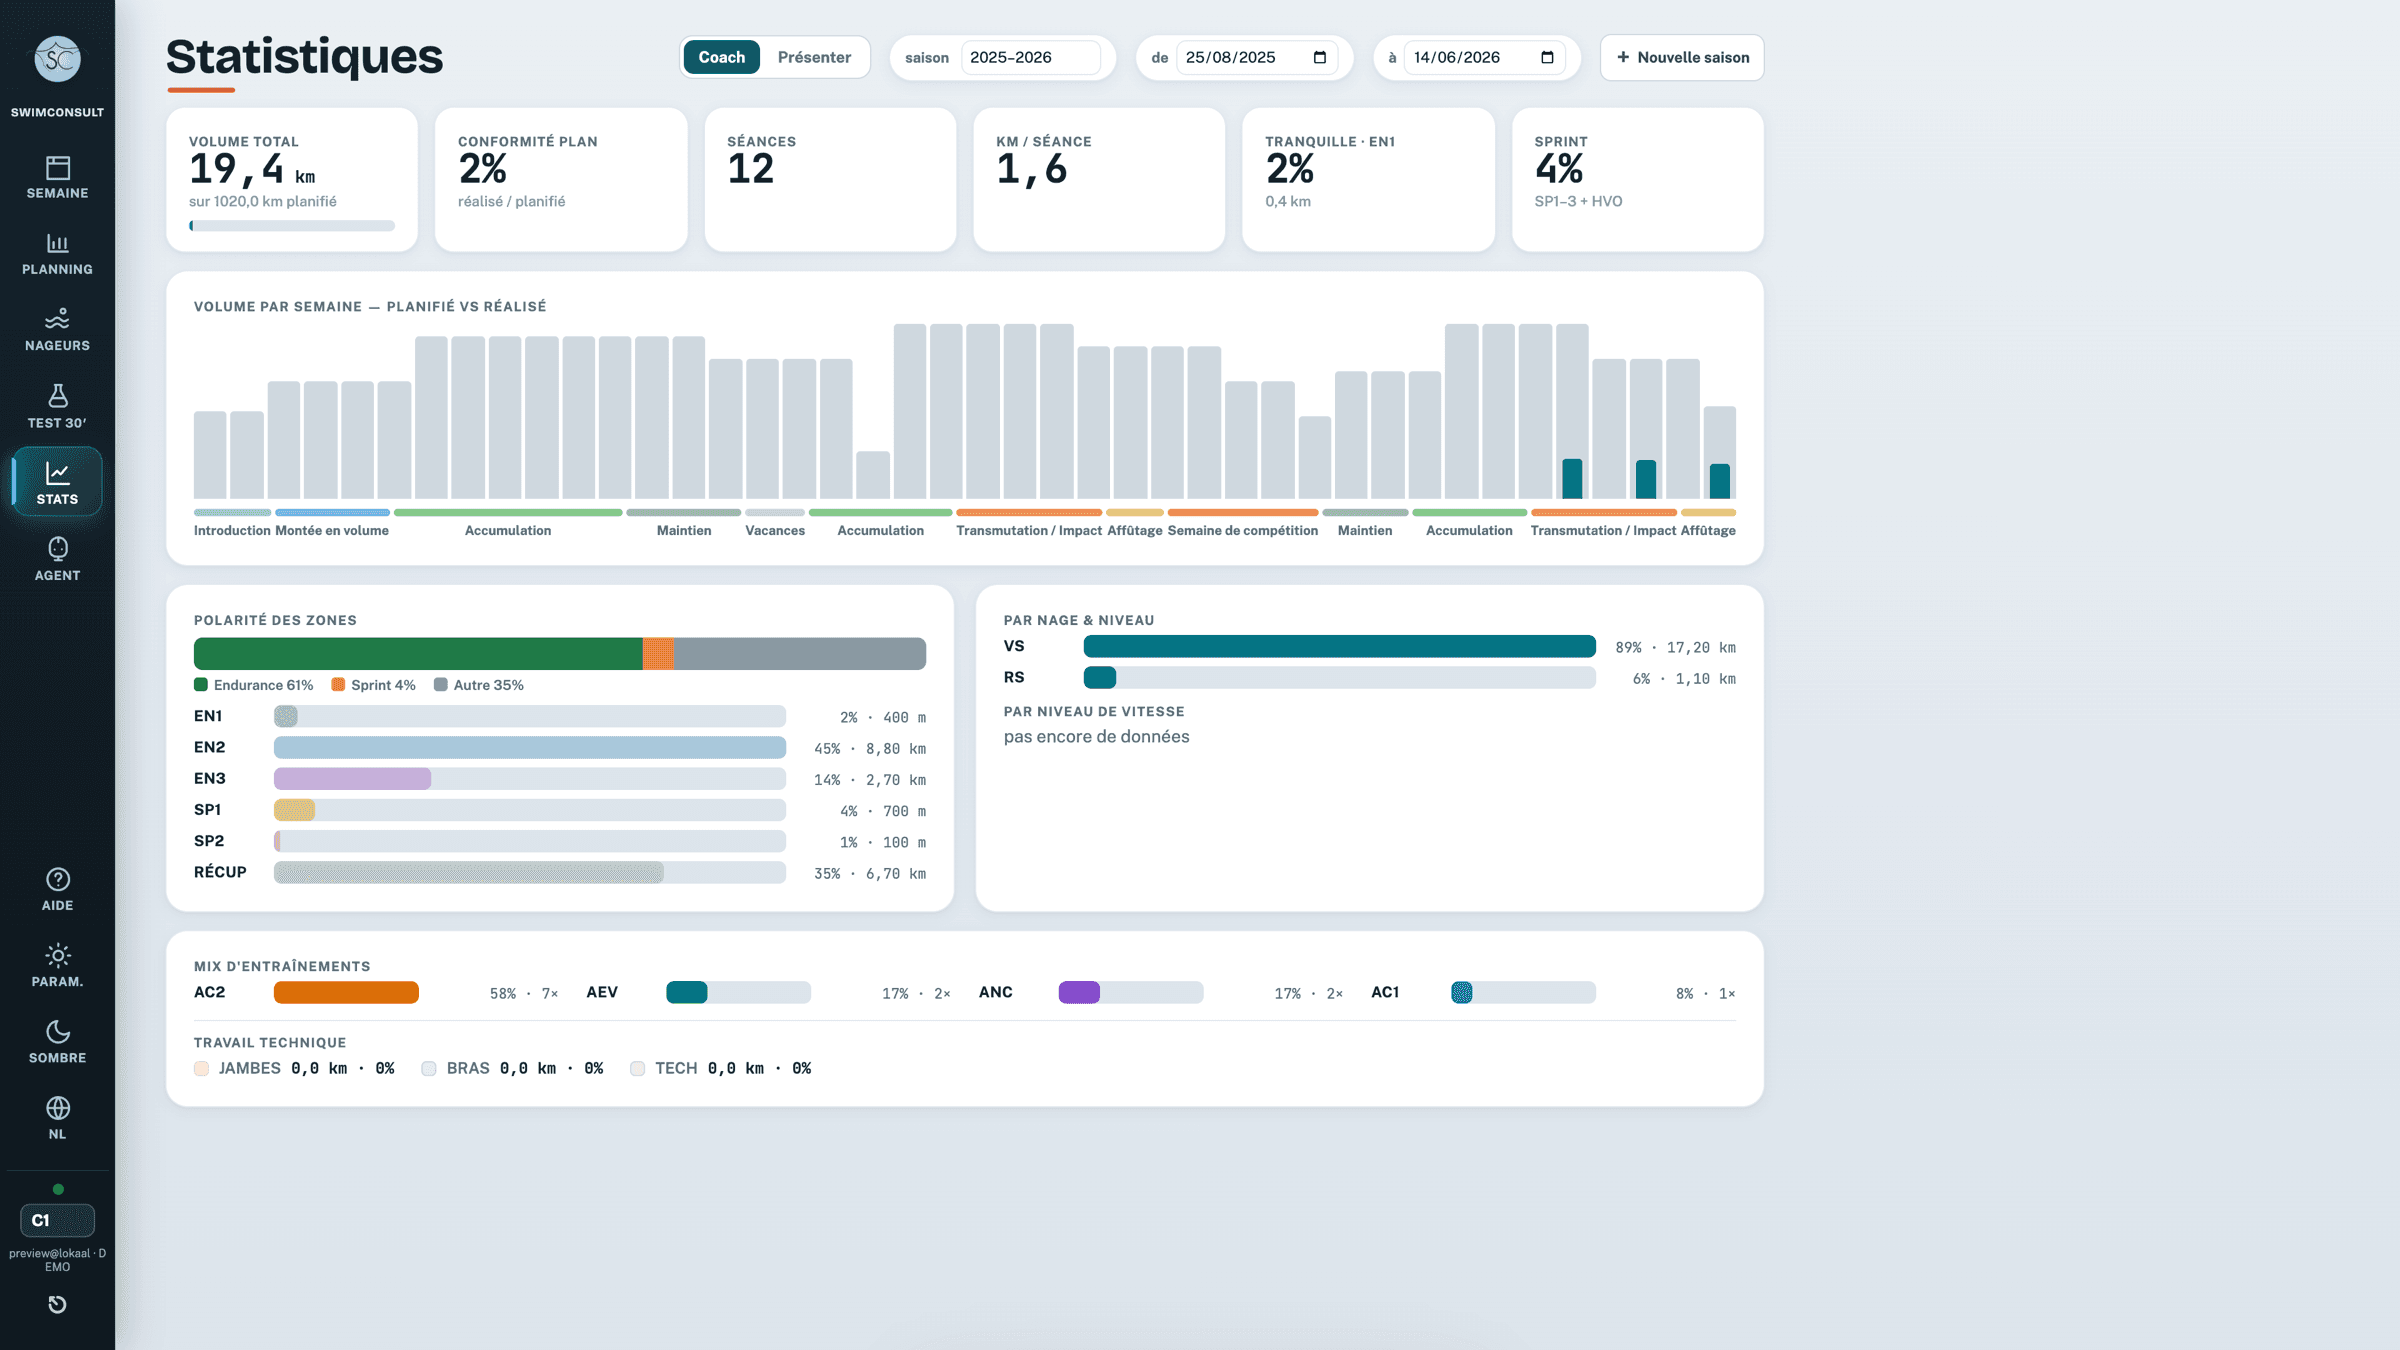Click the ANC purple training mix bar
Viewport: 2400px width, 1350px height.
(1131, 993)
